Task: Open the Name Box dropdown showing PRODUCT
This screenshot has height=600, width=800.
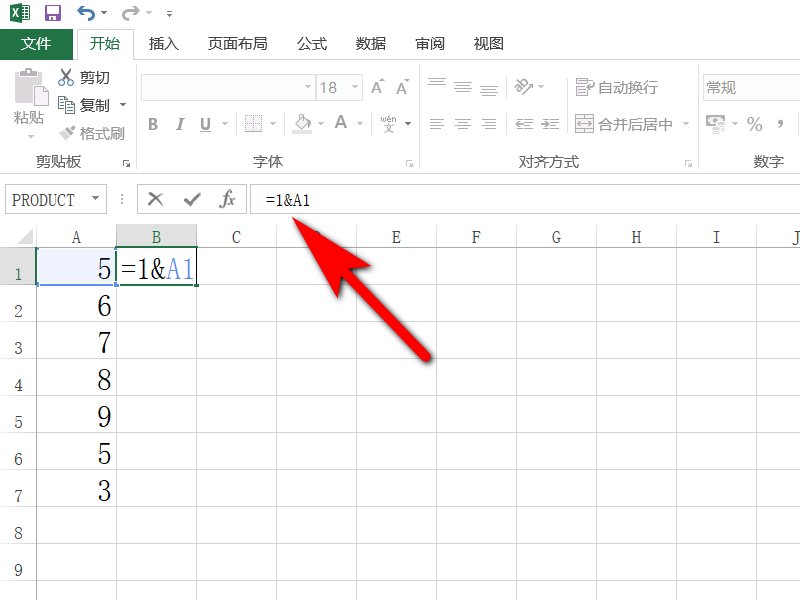Action: click(x=95, y=199)
